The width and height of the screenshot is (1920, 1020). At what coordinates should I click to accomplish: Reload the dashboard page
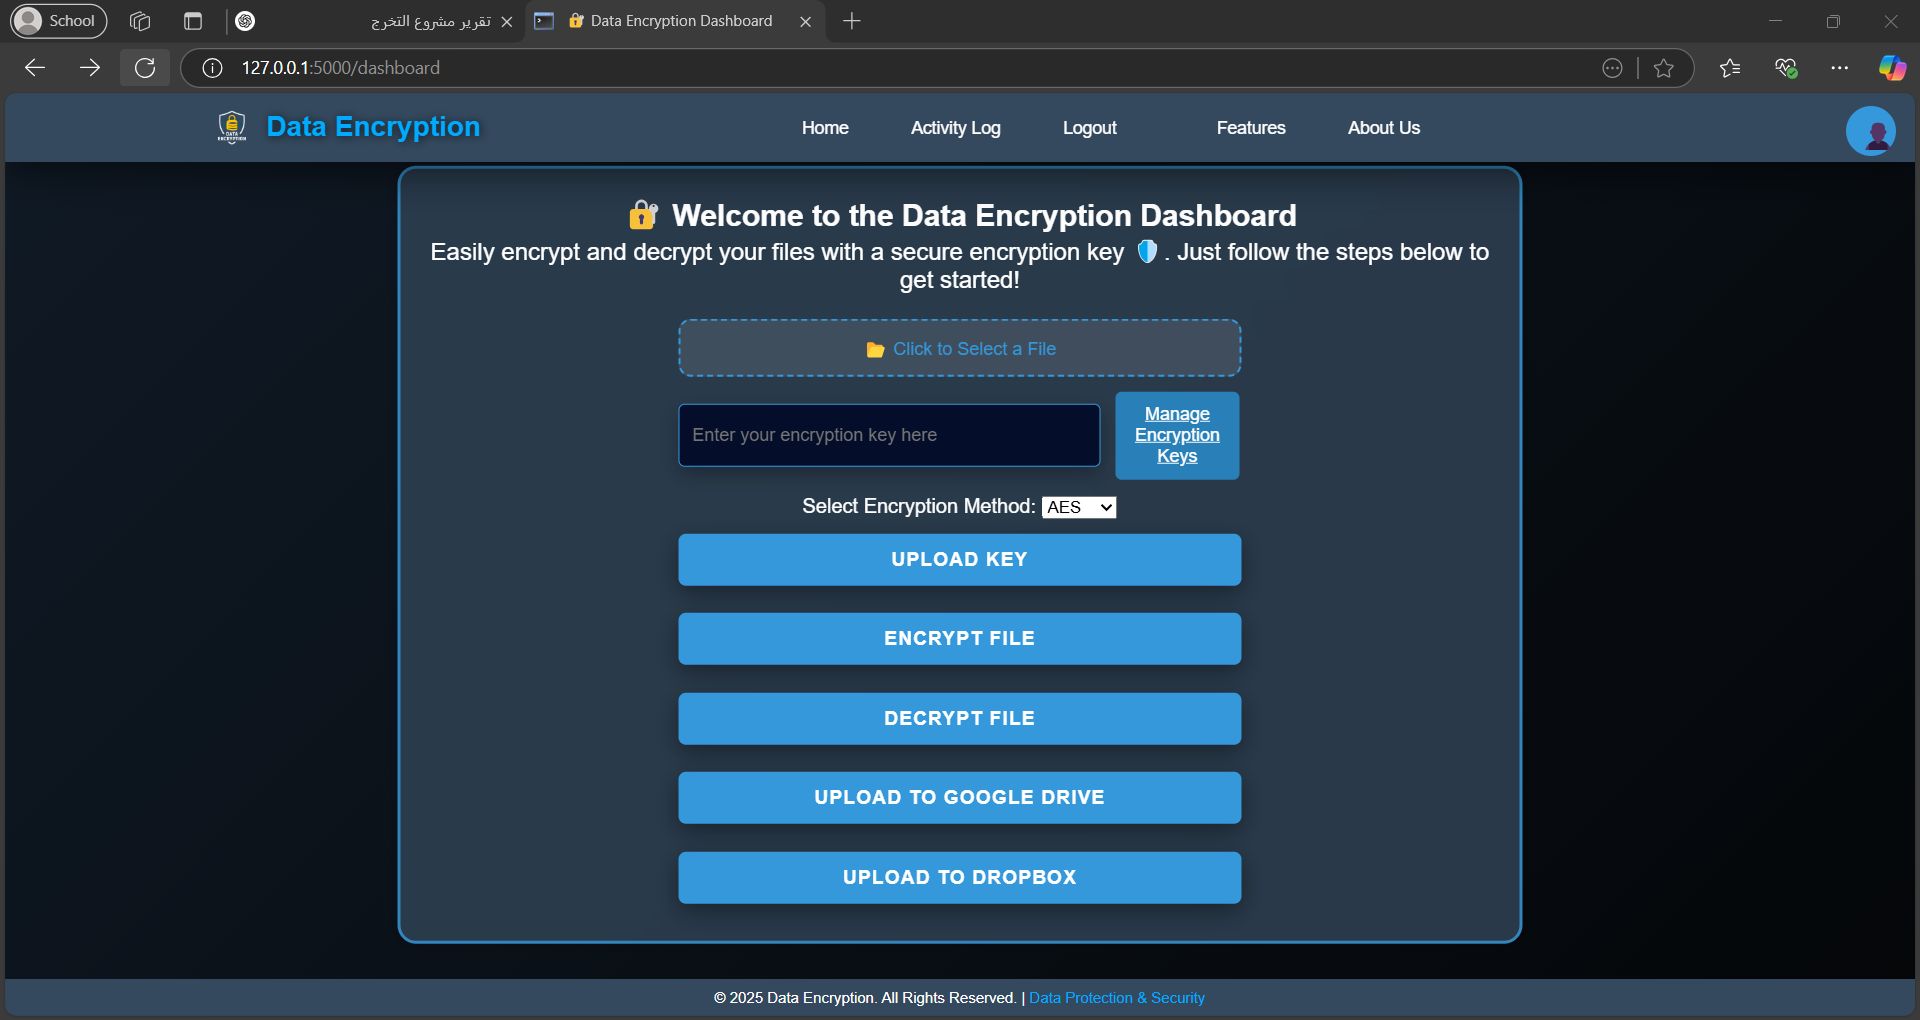tap(145, 68)
